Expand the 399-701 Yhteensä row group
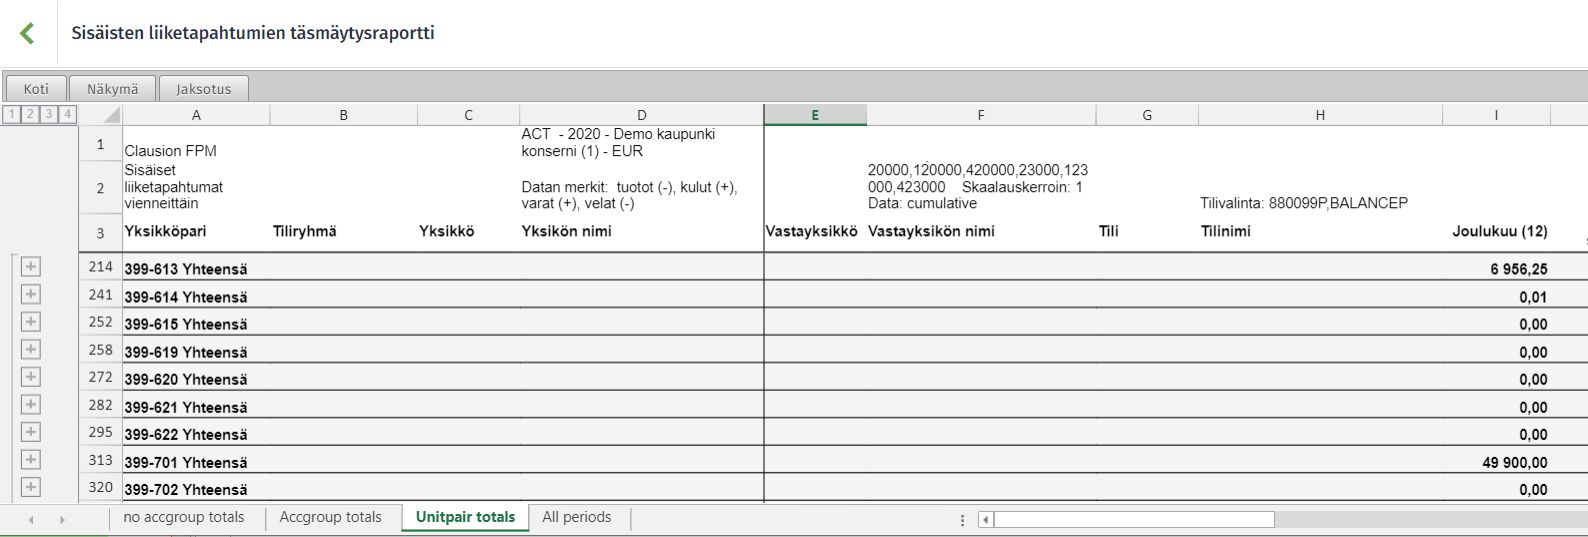The width and height of the screenshot is (1588, 537). (x=31, y=460)
